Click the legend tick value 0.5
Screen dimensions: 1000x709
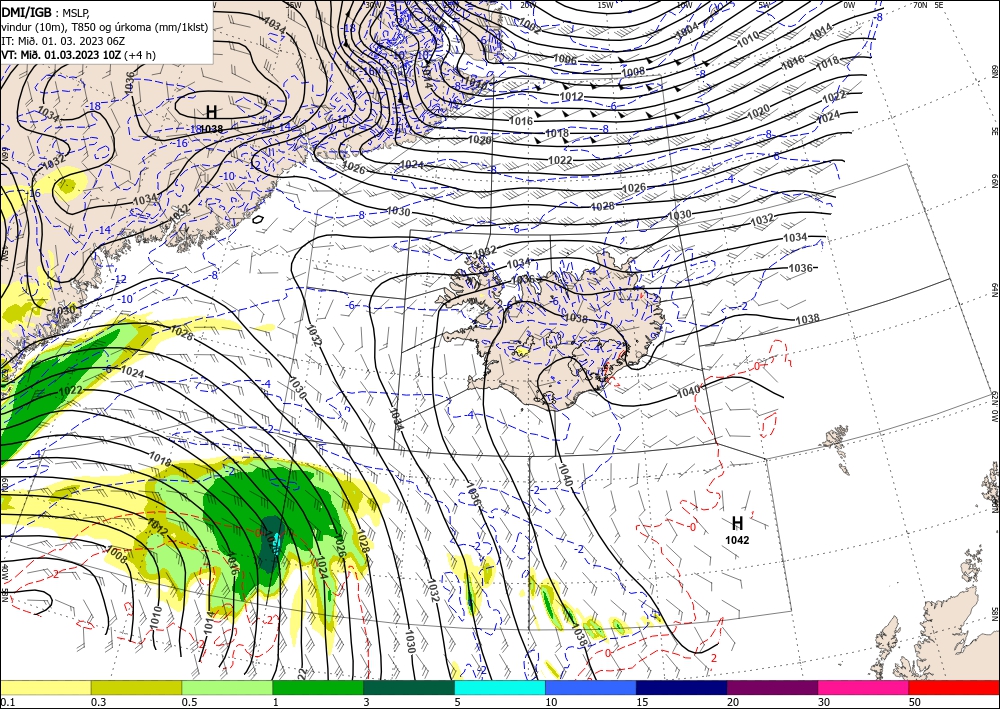188,702
